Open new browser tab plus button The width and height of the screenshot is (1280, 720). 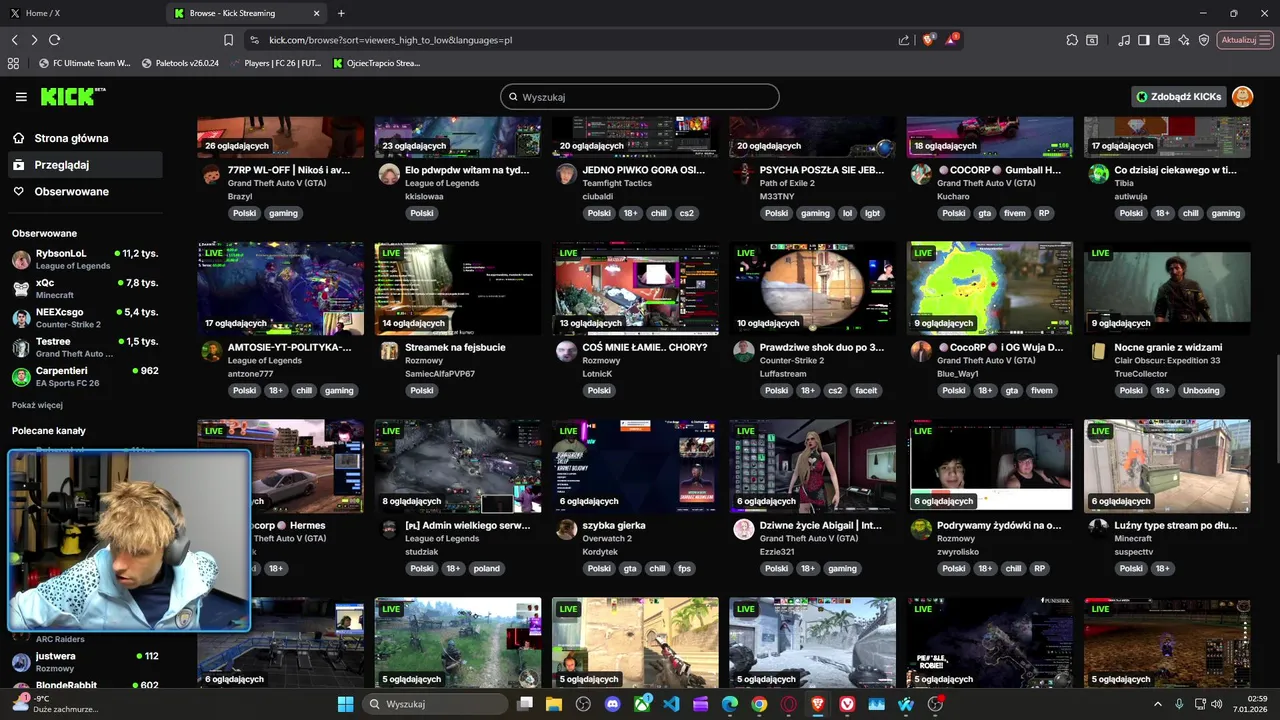(x=341, y=13)
